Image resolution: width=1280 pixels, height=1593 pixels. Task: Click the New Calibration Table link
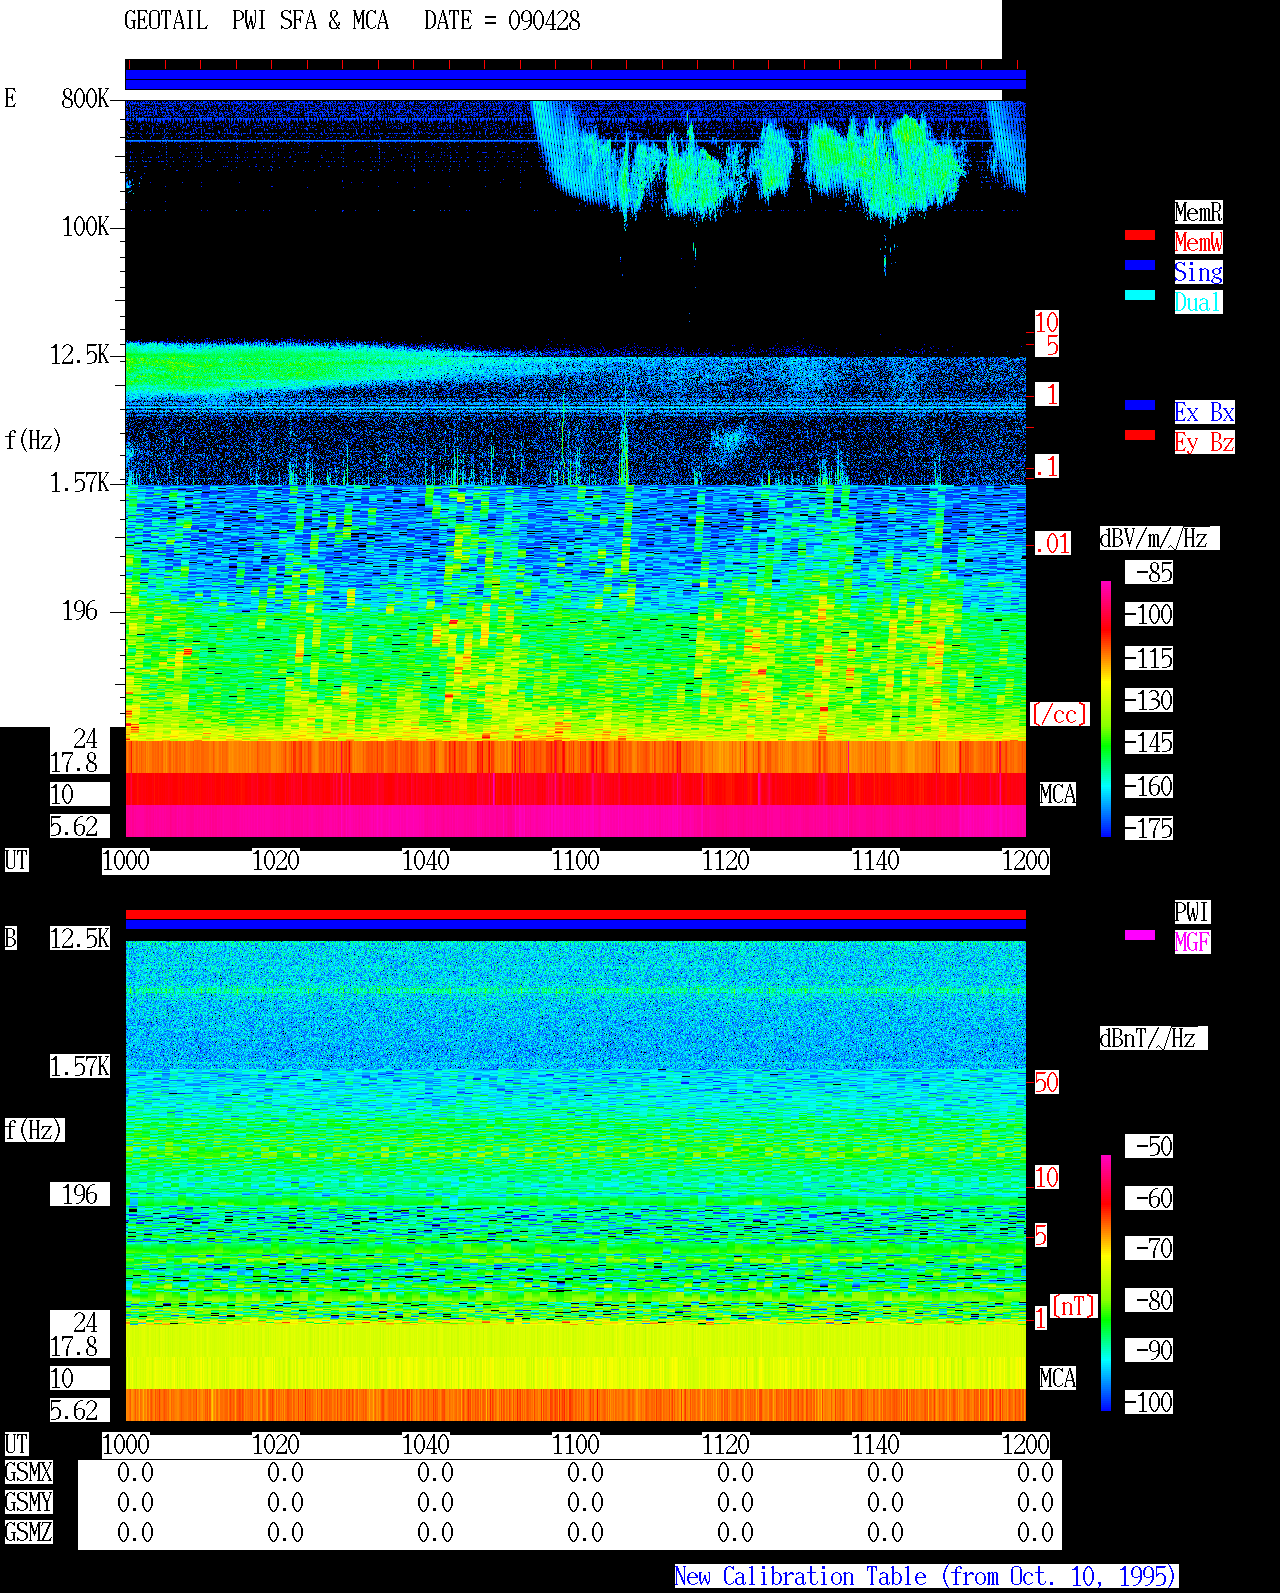(x=926, y=1576)
